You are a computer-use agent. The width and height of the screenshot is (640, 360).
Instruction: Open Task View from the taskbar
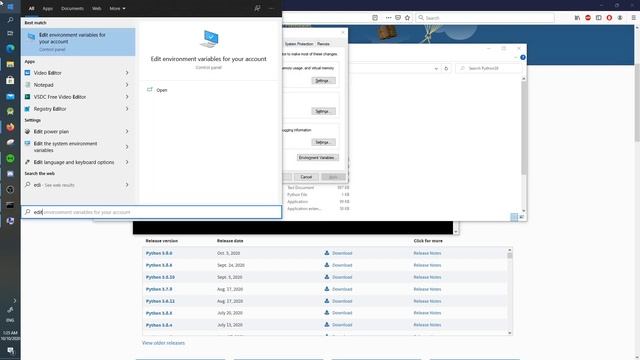[x=10, y=33]
